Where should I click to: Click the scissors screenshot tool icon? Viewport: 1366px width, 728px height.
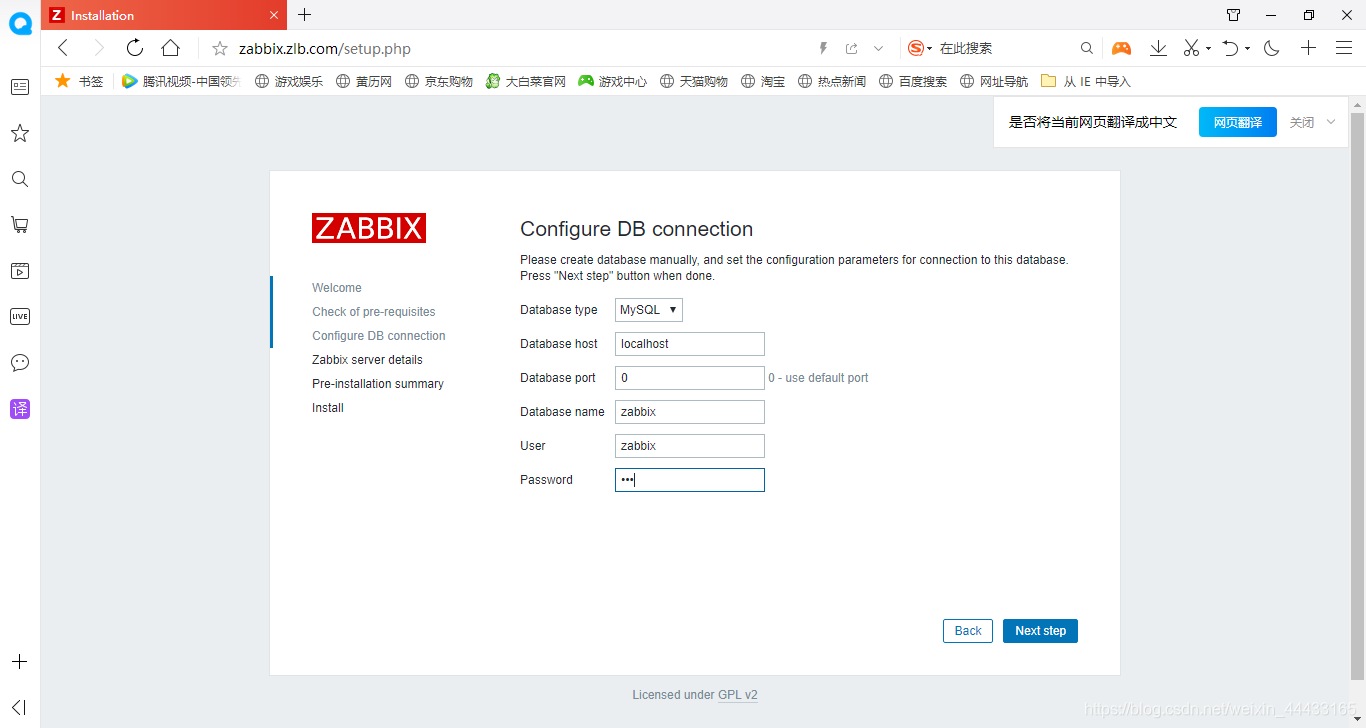1191,48
